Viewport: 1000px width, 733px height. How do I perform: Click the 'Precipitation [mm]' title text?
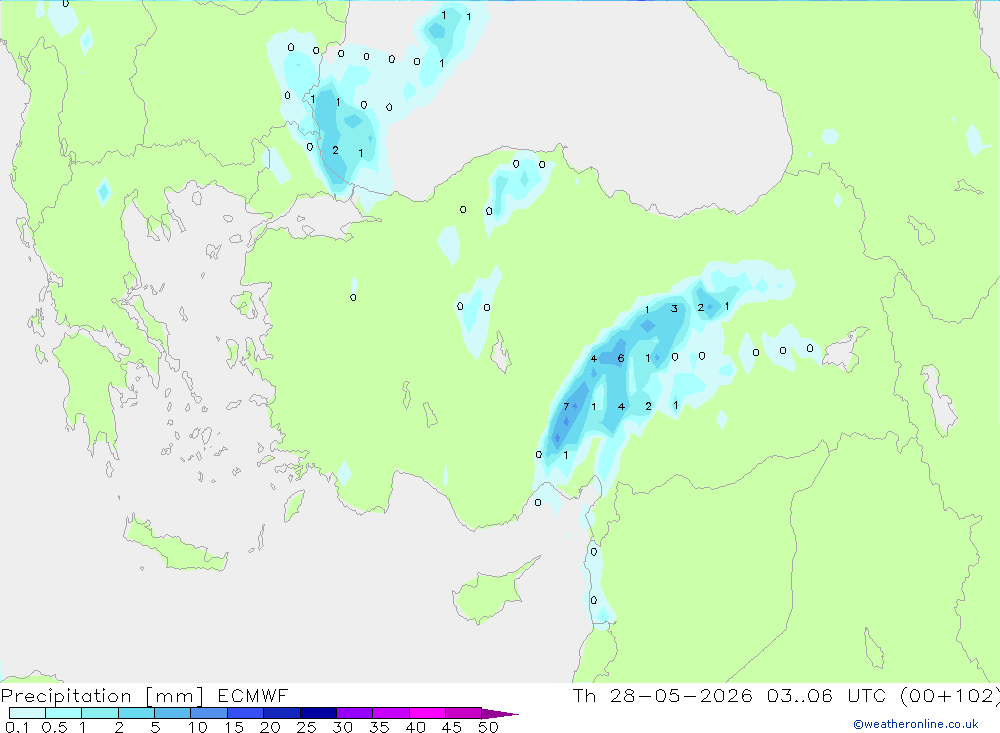coord(102,696)
